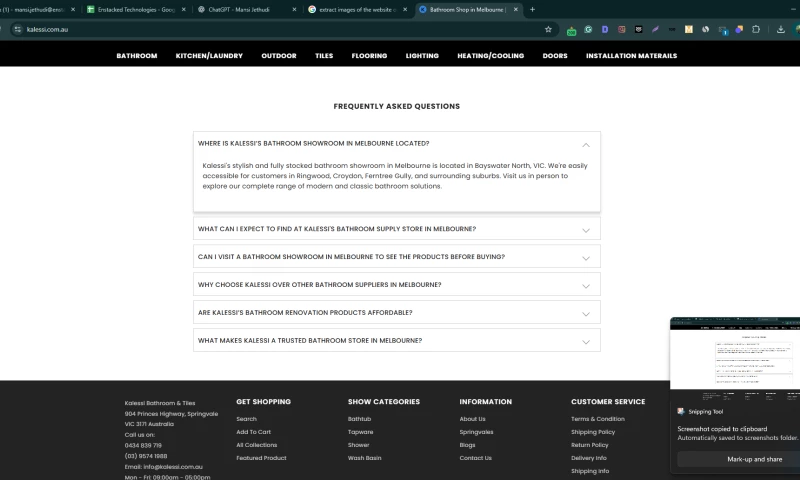
Task: Open the browser Extensions puzzle icon
Action: coord(756,29)
